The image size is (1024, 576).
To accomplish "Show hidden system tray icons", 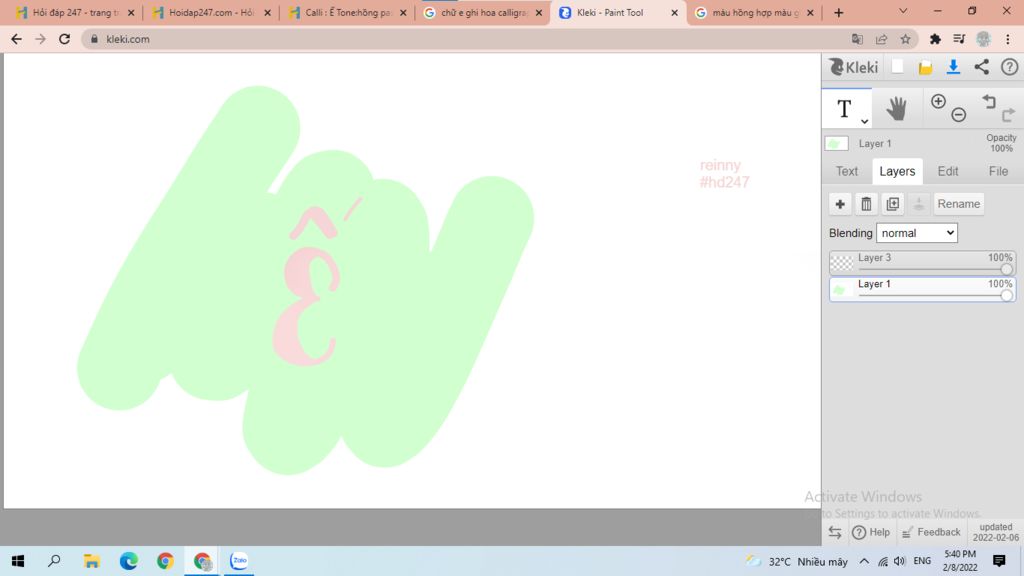I will [864, 561].
